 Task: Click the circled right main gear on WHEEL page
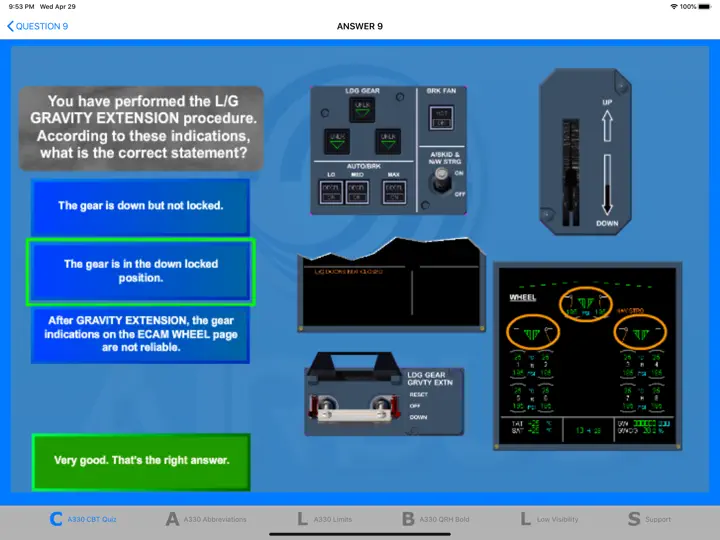click(x=640, y=332)
